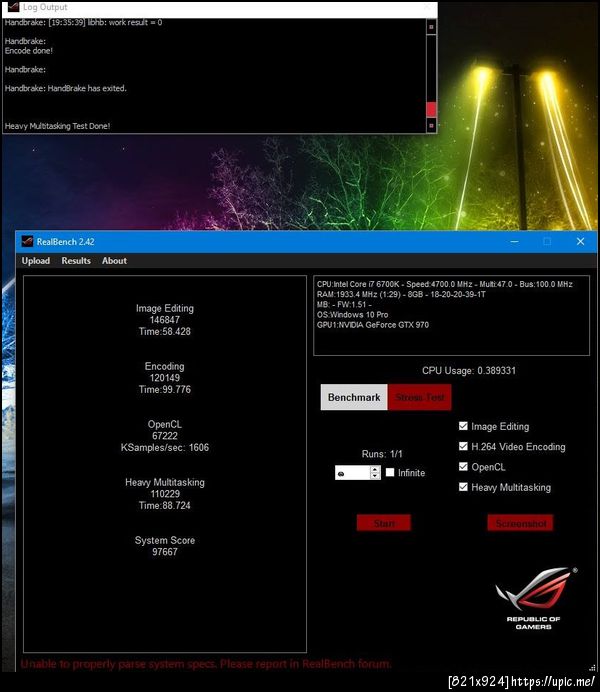Disable the Heavy Multitasking checkbox
Screen dimensions: 600x692
(x=463, y=487)
